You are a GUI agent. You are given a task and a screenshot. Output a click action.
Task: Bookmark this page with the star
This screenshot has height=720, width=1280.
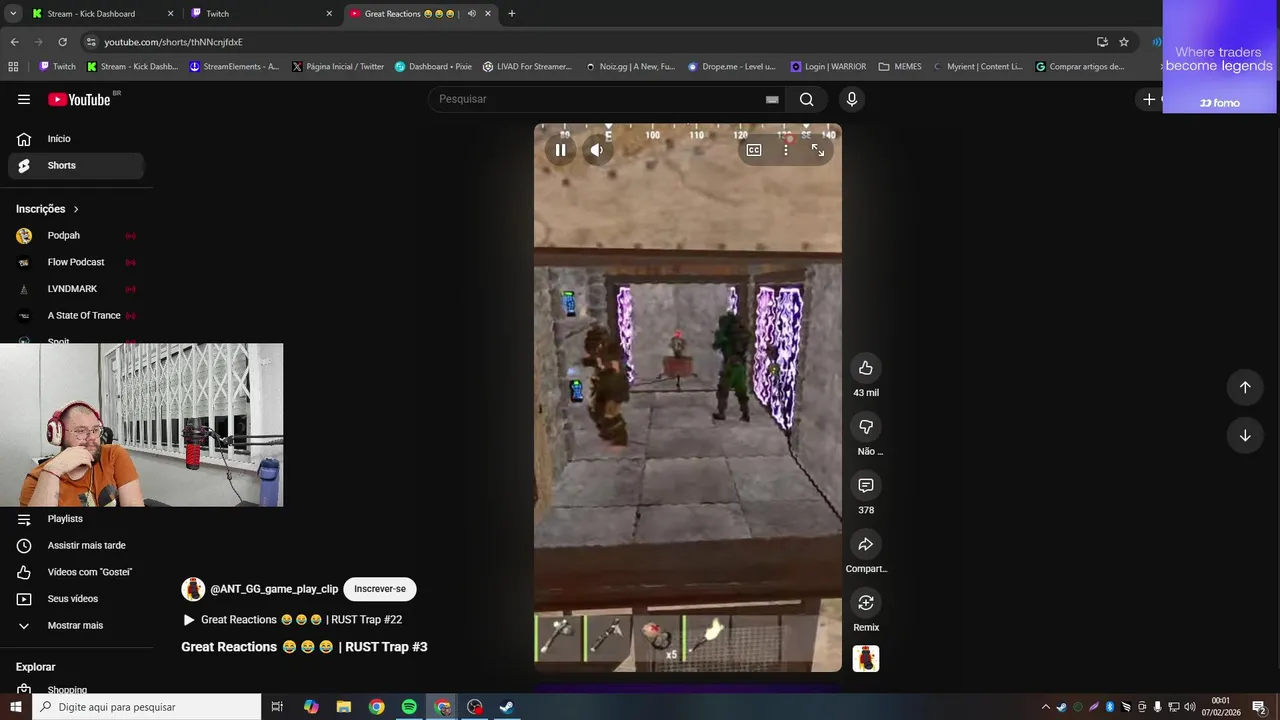coord(1124,42)
